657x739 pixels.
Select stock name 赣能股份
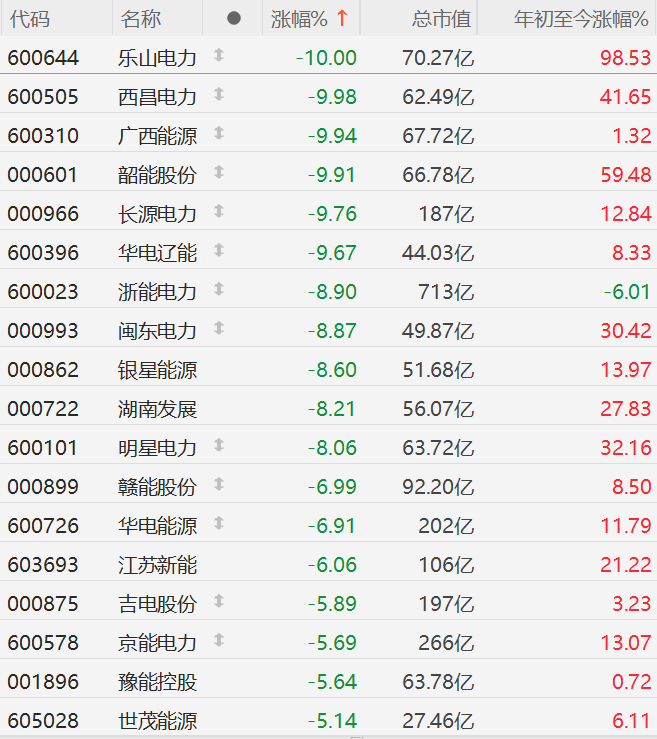point(157,487)
